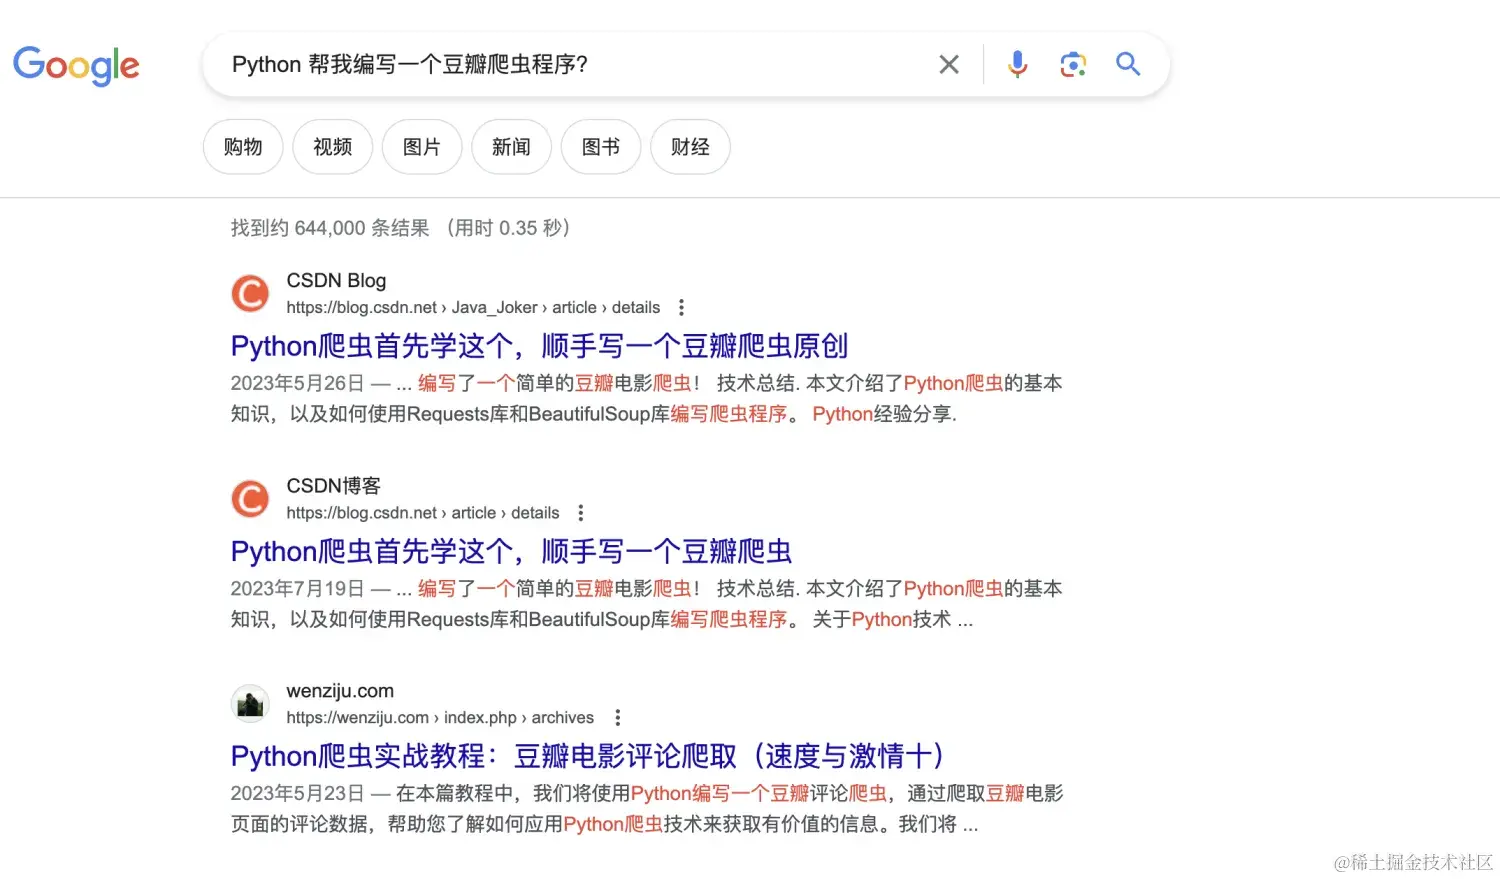Click the CSDN Blog site name

point(336,281)
